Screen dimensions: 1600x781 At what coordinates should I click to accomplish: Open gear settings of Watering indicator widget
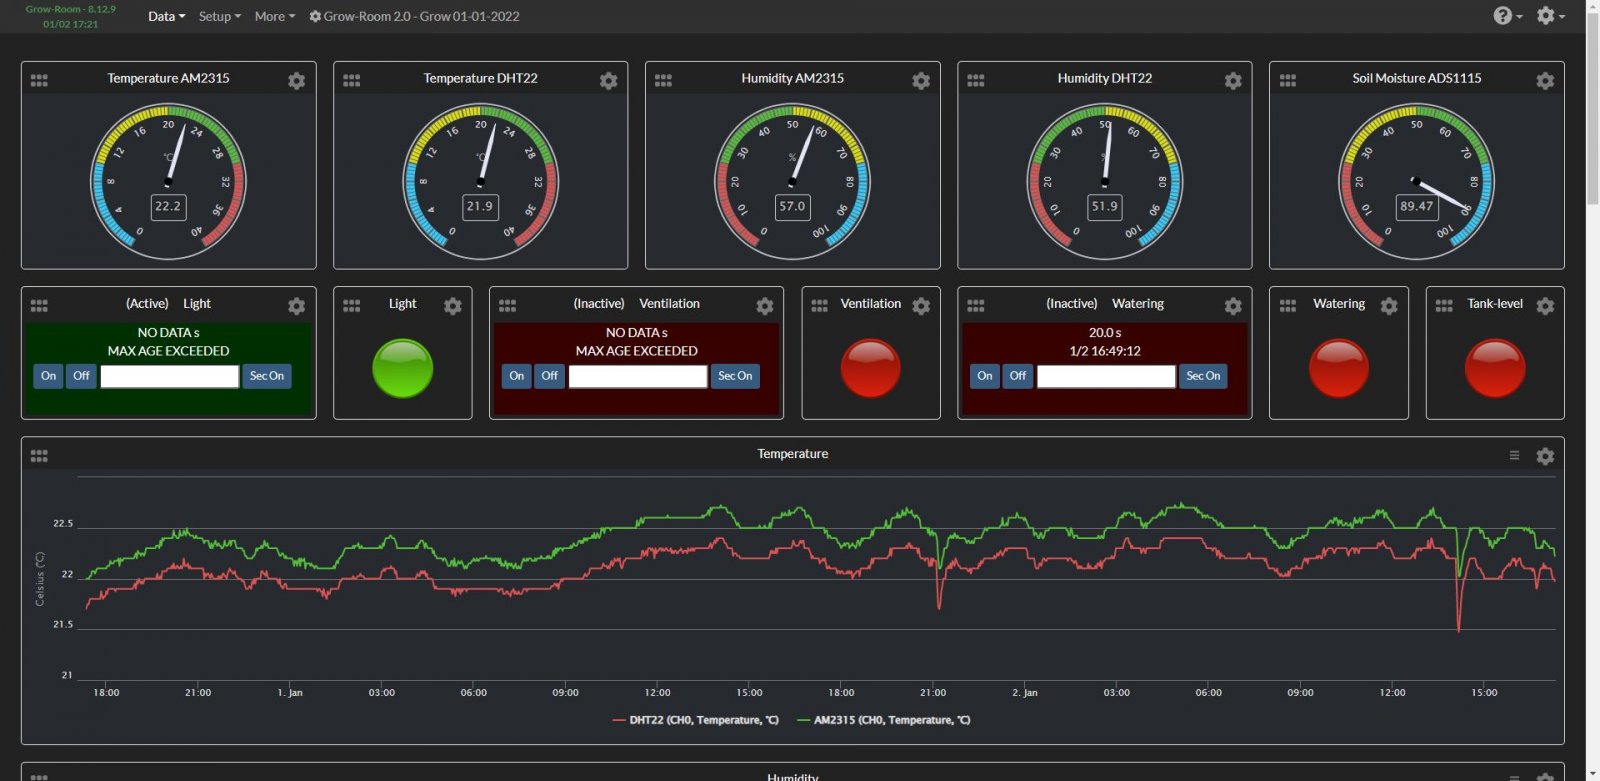coord(1389,306)
